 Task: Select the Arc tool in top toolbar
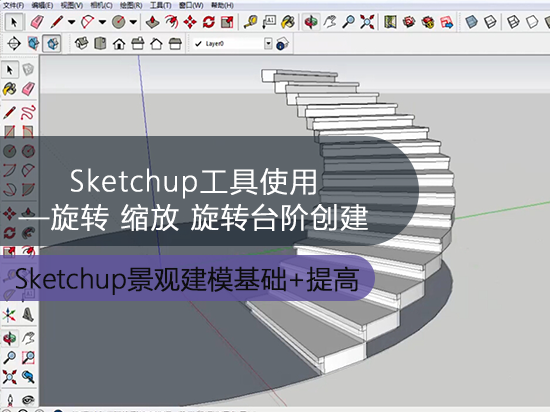pos(87,22)
